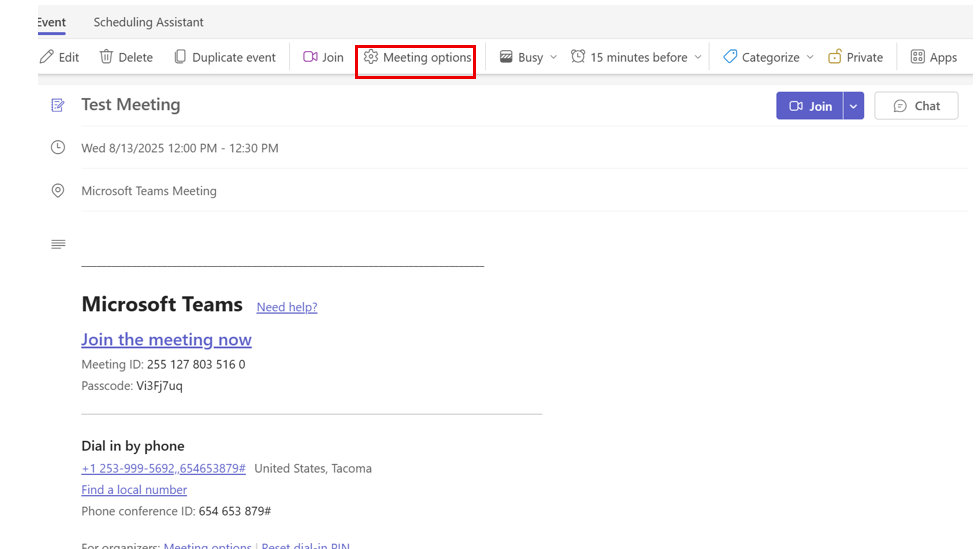Choose Duplicate event in the toolbar
Screen dimensions: 976x549
pos(225,57)
